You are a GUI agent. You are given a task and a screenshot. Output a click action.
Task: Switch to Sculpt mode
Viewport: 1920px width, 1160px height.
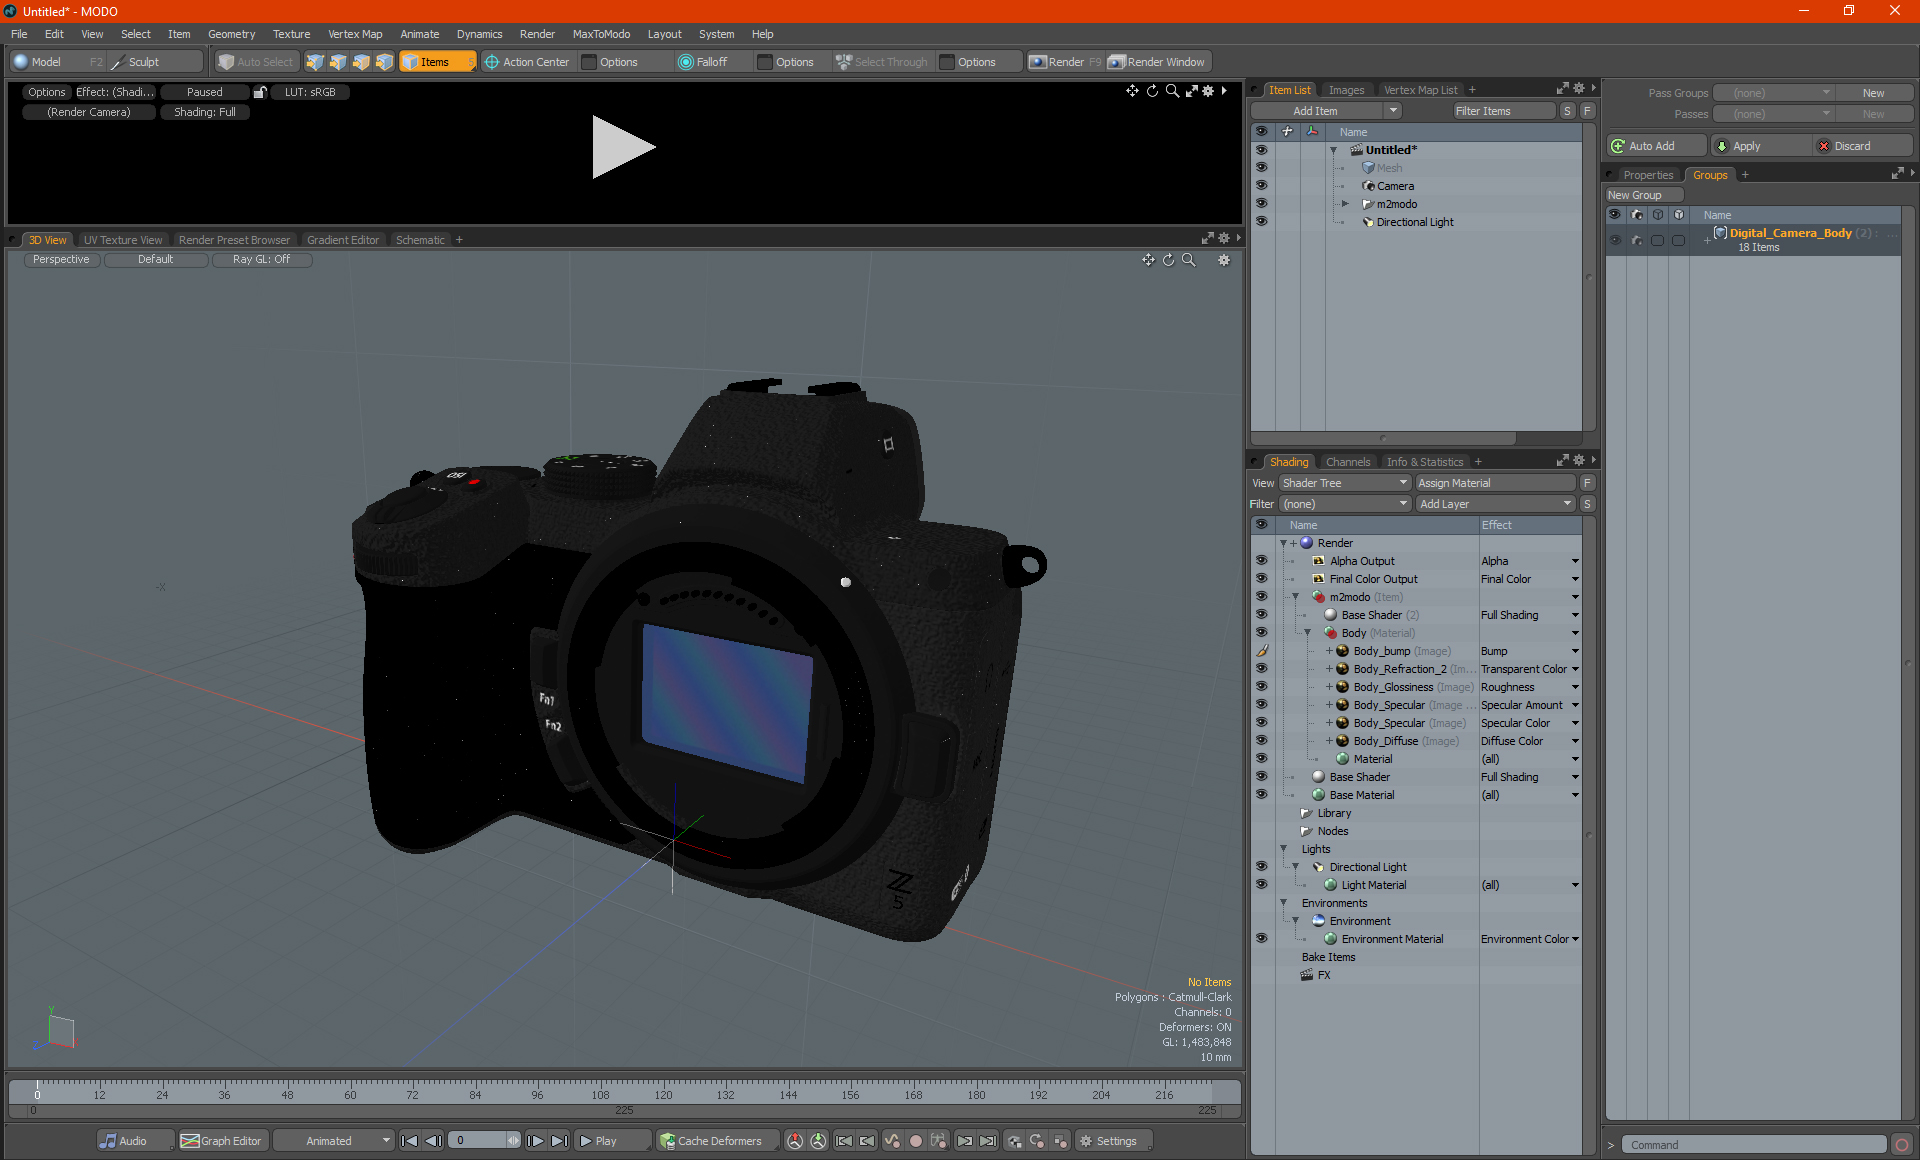click(x=155, y=62)
